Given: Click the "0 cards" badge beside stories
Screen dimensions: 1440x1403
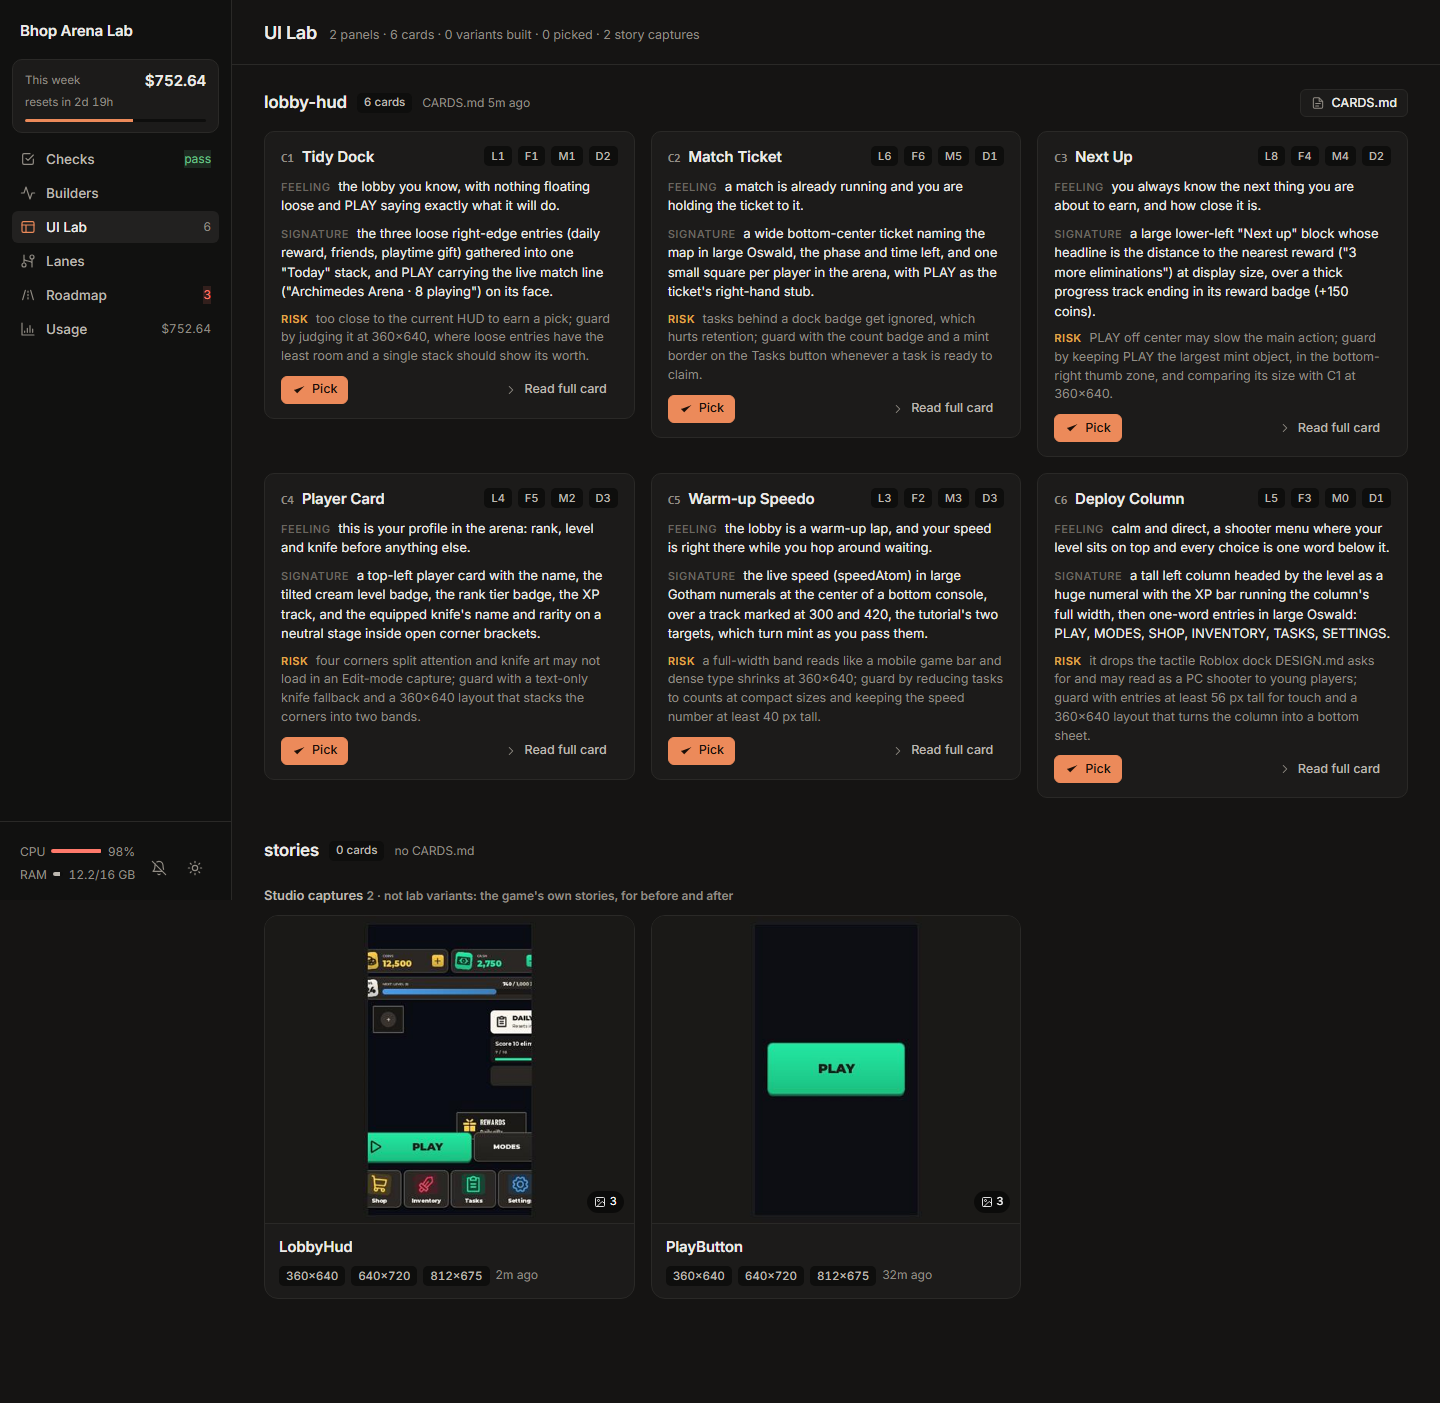Looking at the screenshot, I should [x=357, y=850].
